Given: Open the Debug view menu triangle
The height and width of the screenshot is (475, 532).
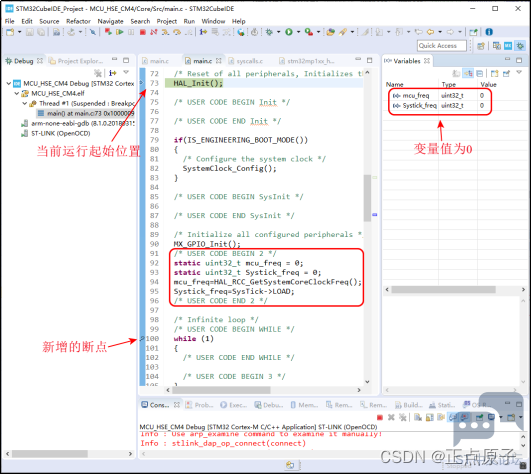Looking at the screenshot, I should point(126,73).
